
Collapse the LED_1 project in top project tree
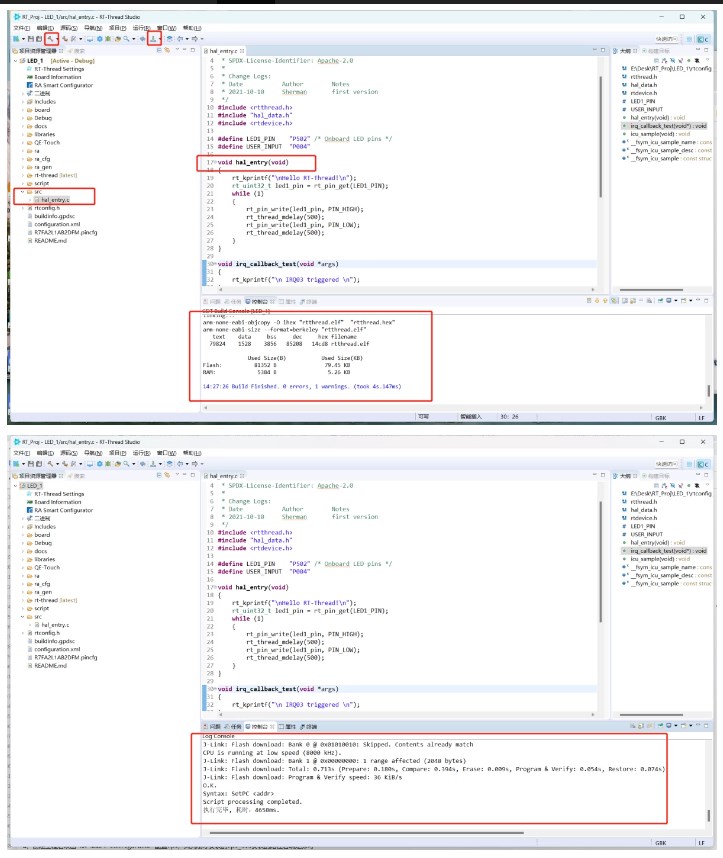(x=15, y=61)
